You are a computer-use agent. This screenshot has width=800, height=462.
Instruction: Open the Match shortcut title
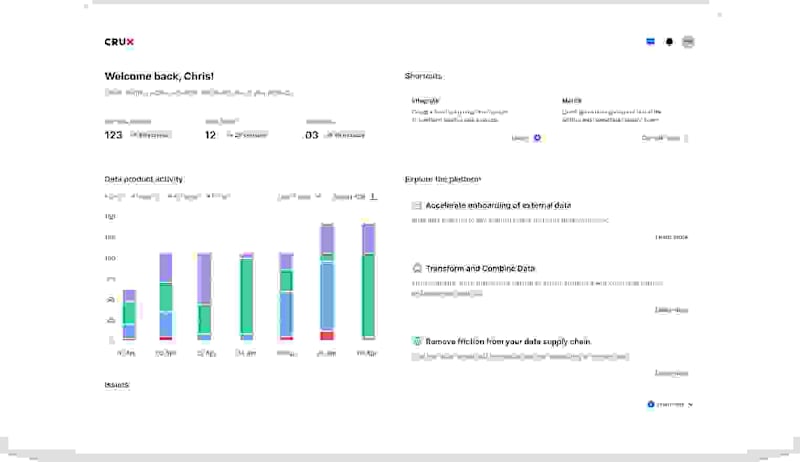[x=571, y=100]
